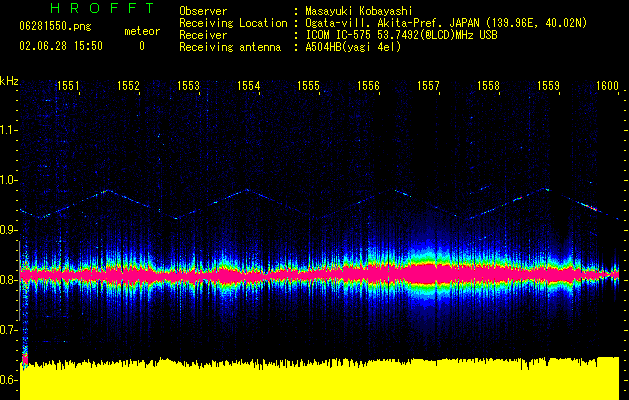
Task: Click the kHz axis unit label
Action: coord(9,81)
